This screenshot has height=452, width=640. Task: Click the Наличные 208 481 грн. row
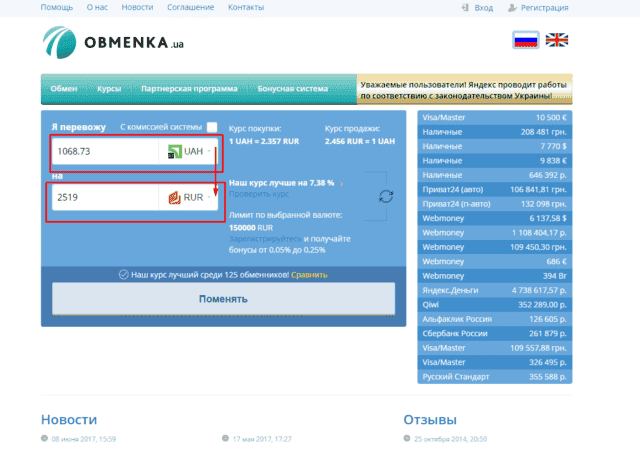(495, 132)
